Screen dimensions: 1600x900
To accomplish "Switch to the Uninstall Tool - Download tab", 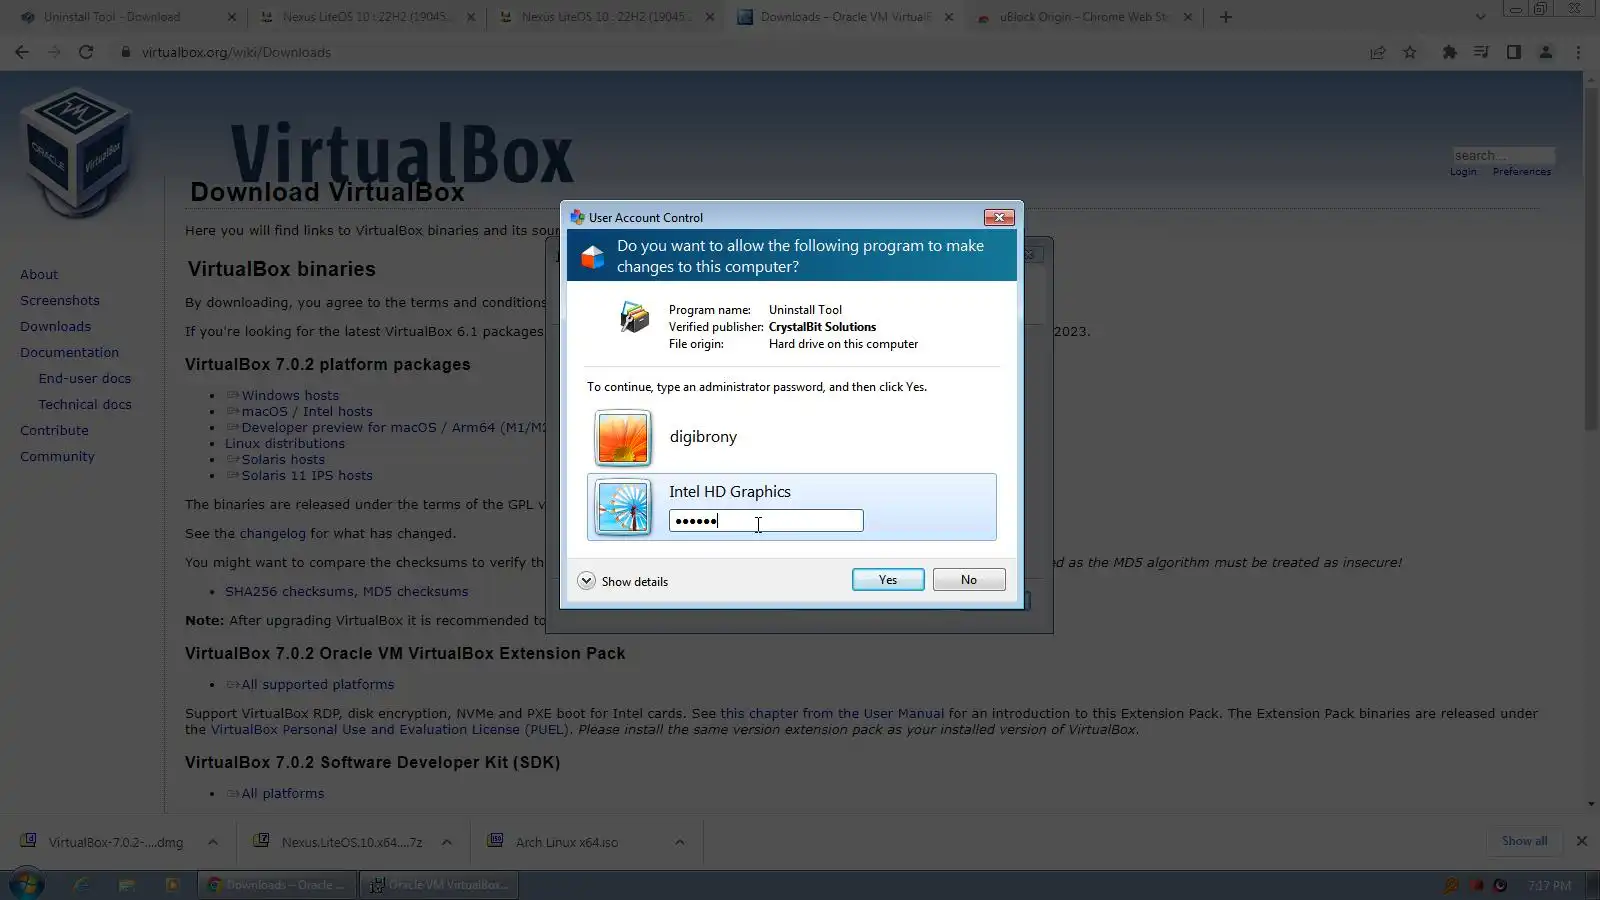I will point(112,17).
